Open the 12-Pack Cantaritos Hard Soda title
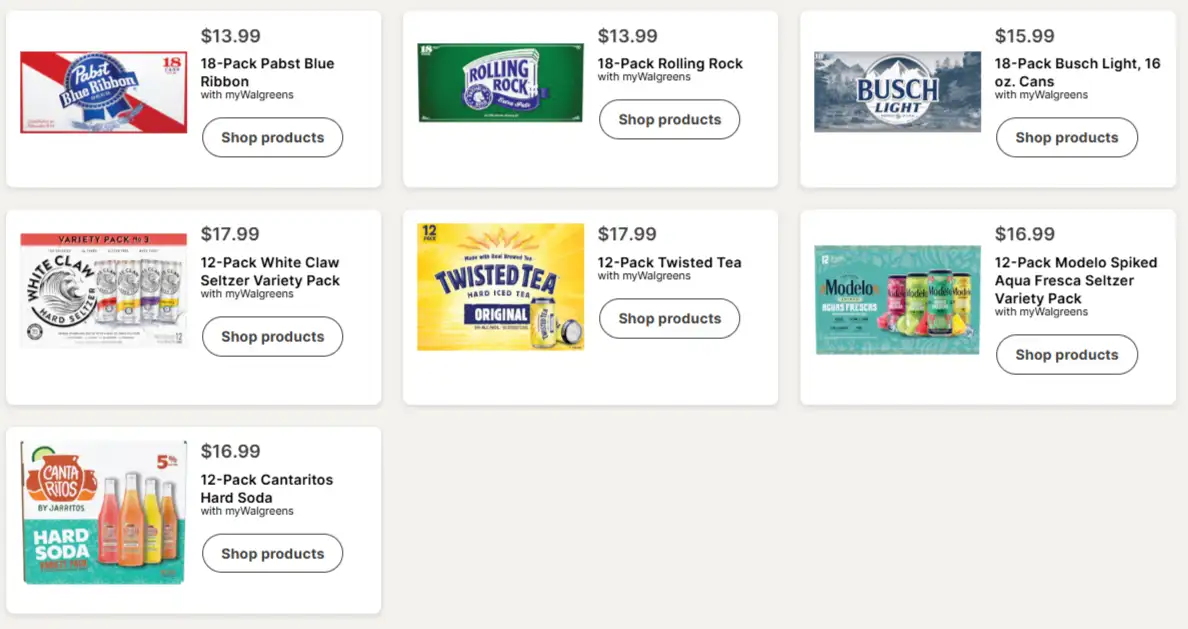1188x629 pixels. coord(267,488)
